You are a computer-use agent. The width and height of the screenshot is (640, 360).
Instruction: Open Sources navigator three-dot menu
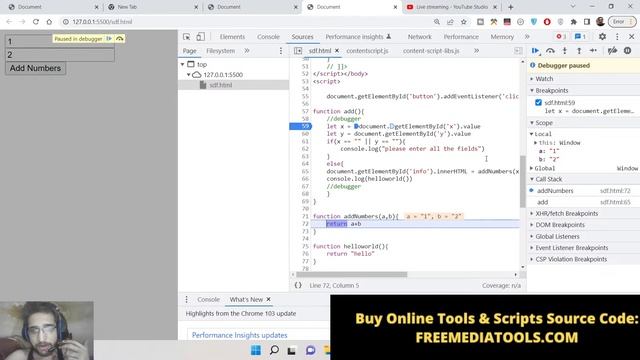[281, 51]
